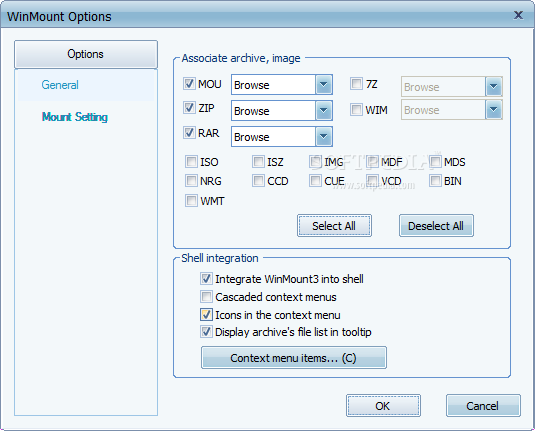This screenshot has height=431, width=535.
Task: Tick the ISO checkbox
Action: pyautogui.click(x=191, y=161)
